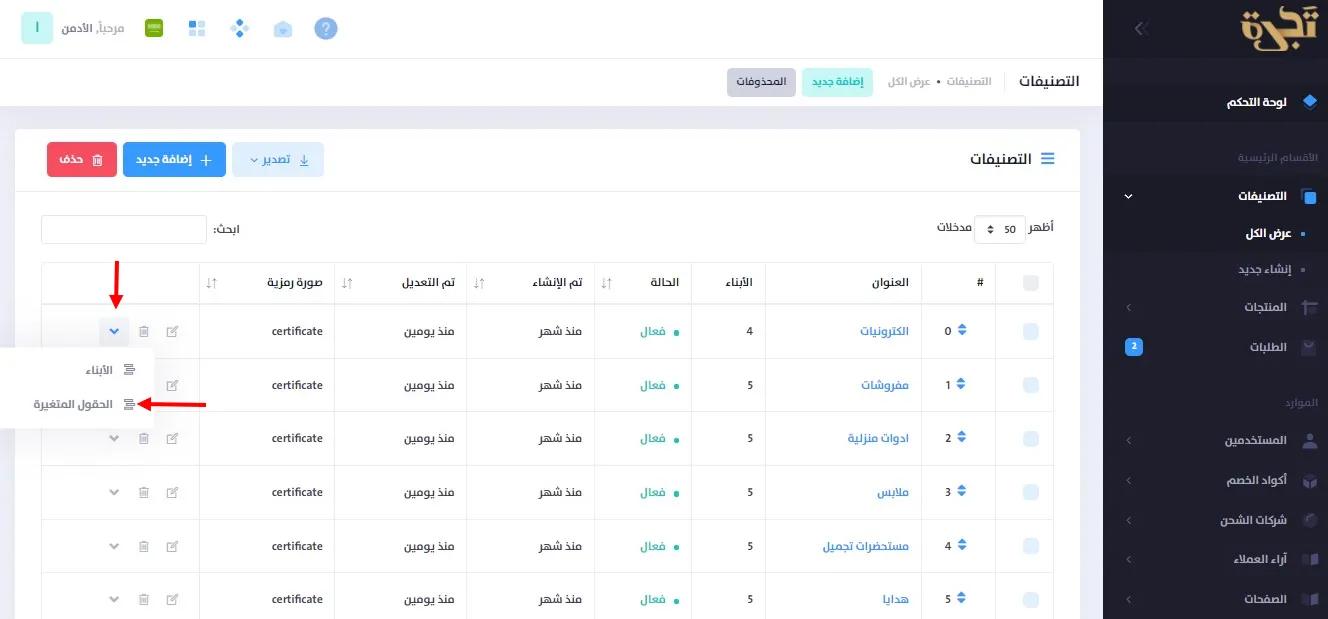1328x619 pixels.
Task: Click the red حذف delete button
Action: point(82,160)
